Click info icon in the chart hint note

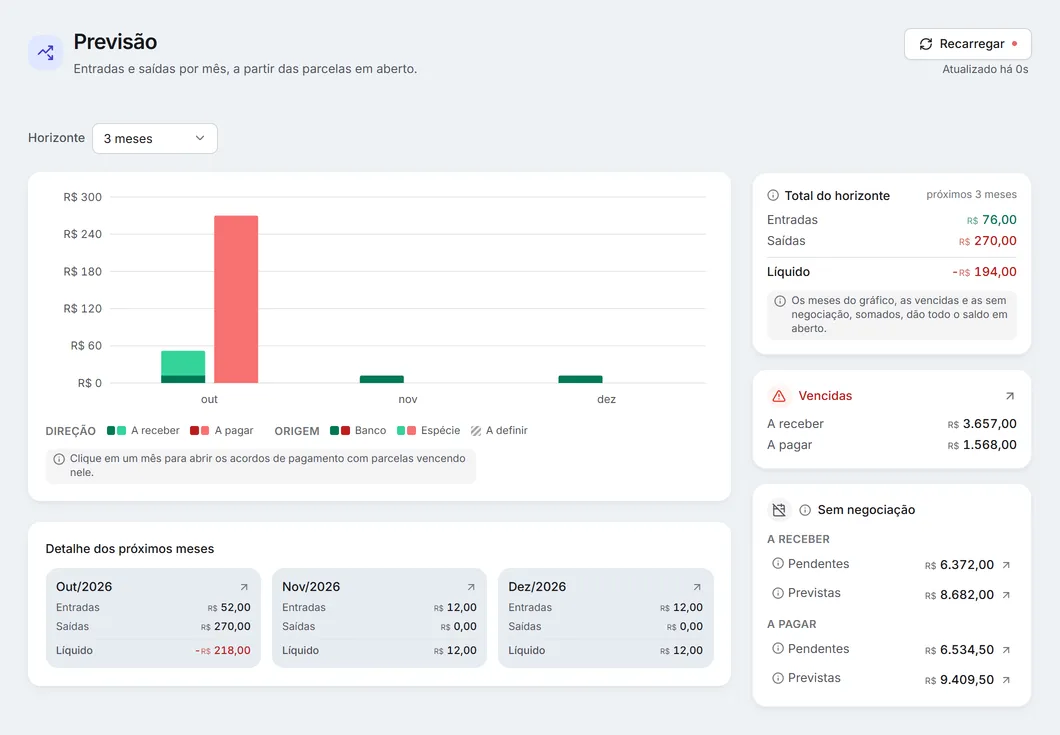(x=59, y=459)
